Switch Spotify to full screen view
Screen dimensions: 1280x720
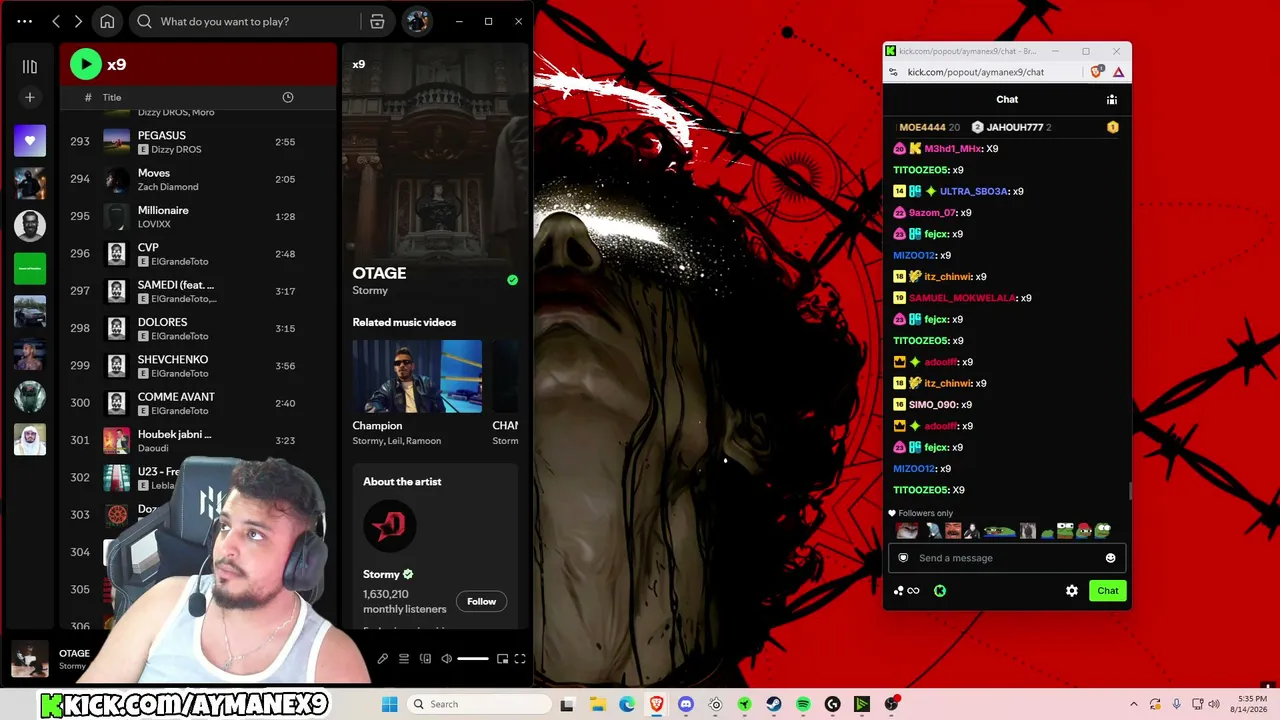click(520, 659)
